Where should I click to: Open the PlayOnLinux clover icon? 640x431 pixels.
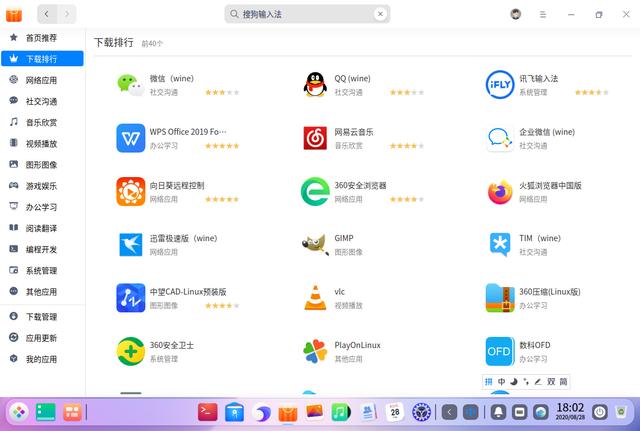315,351
